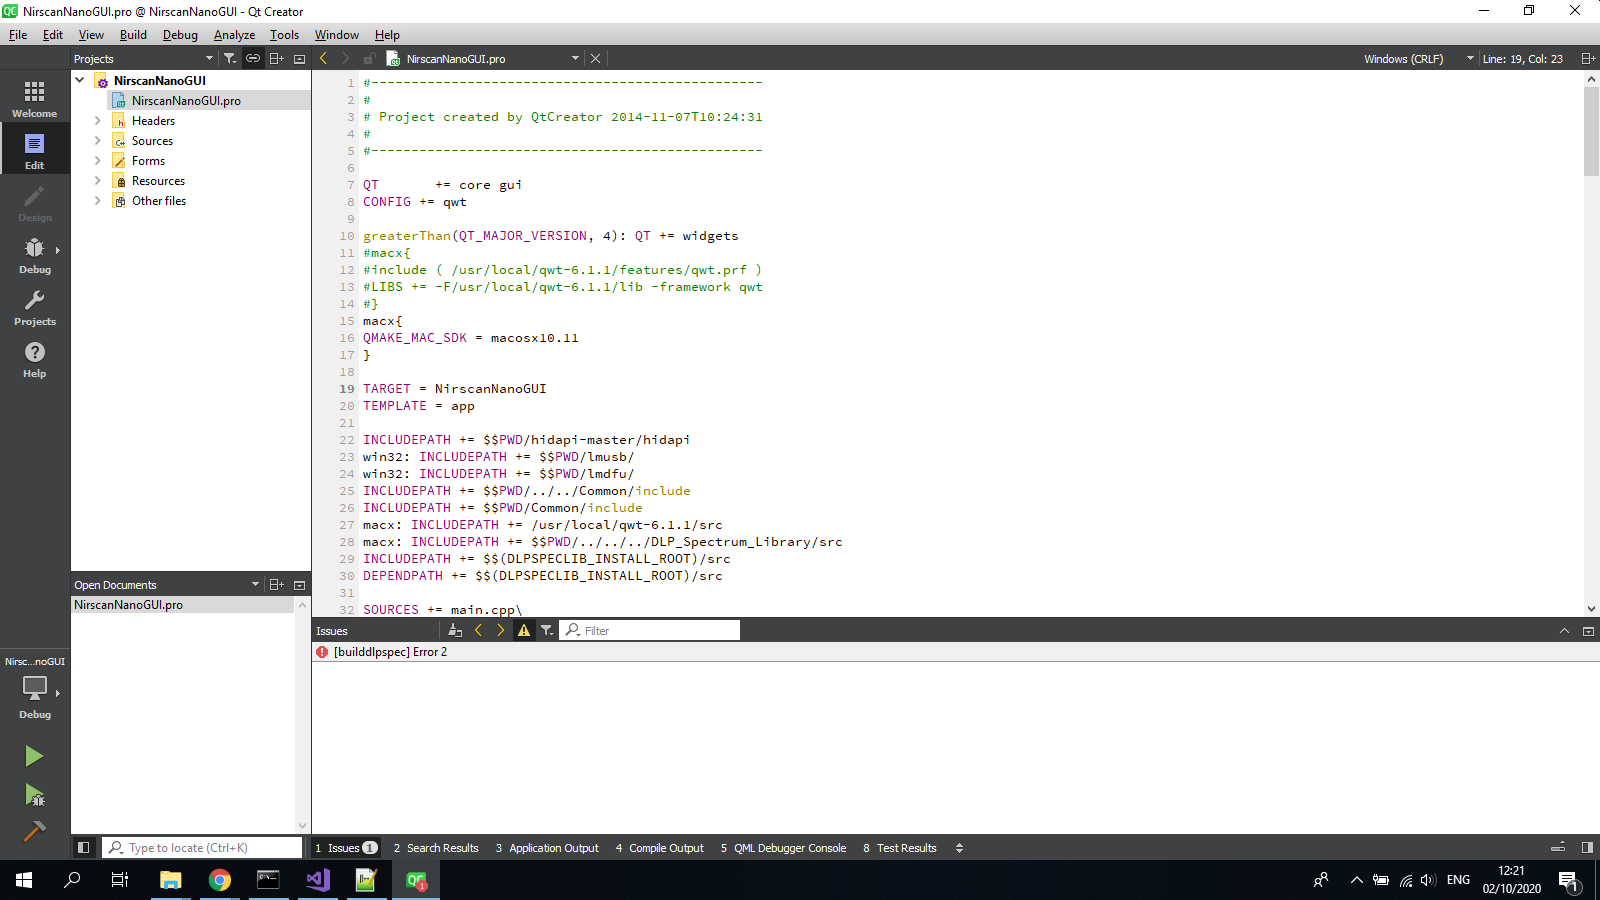
Task: Close Open Documents panel
Action: pyautogui.click(x=299, y=584)
